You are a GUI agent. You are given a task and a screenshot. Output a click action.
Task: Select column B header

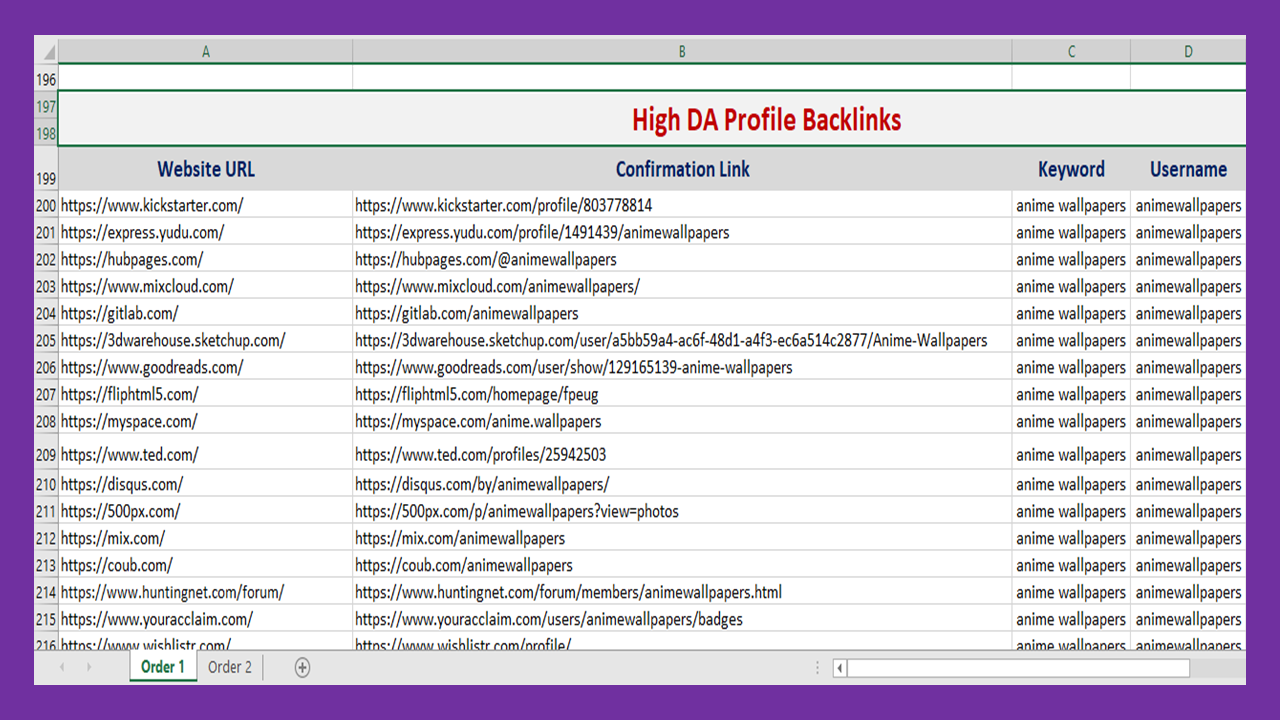tap(682, 52)
